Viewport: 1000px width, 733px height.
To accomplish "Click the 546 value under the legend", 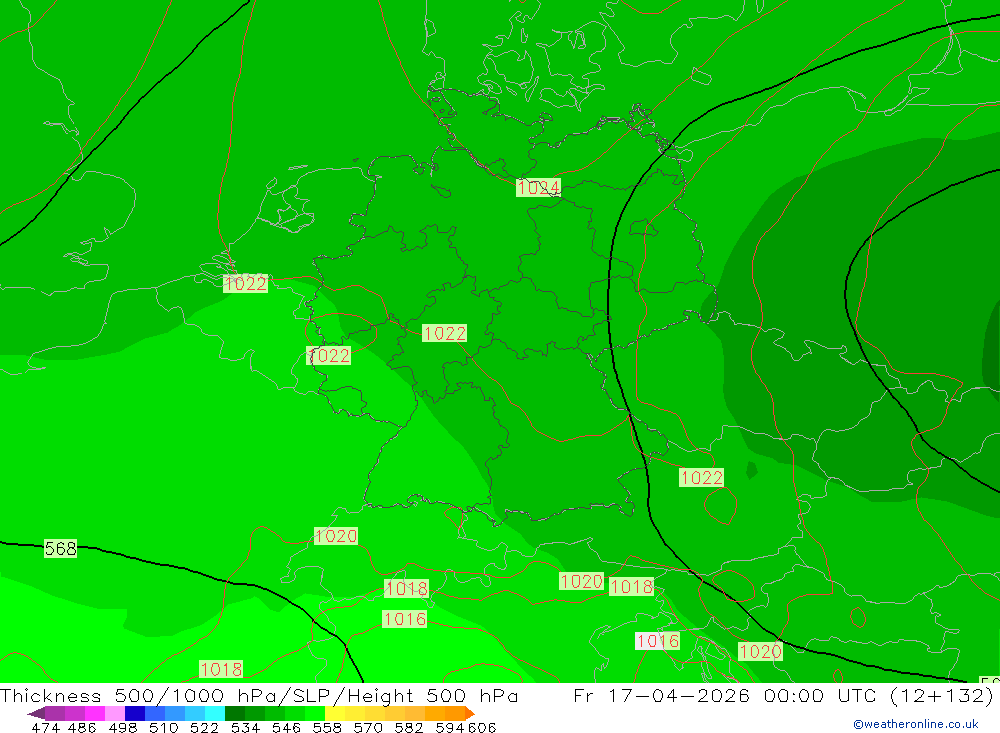I will (x=286, y=727).
